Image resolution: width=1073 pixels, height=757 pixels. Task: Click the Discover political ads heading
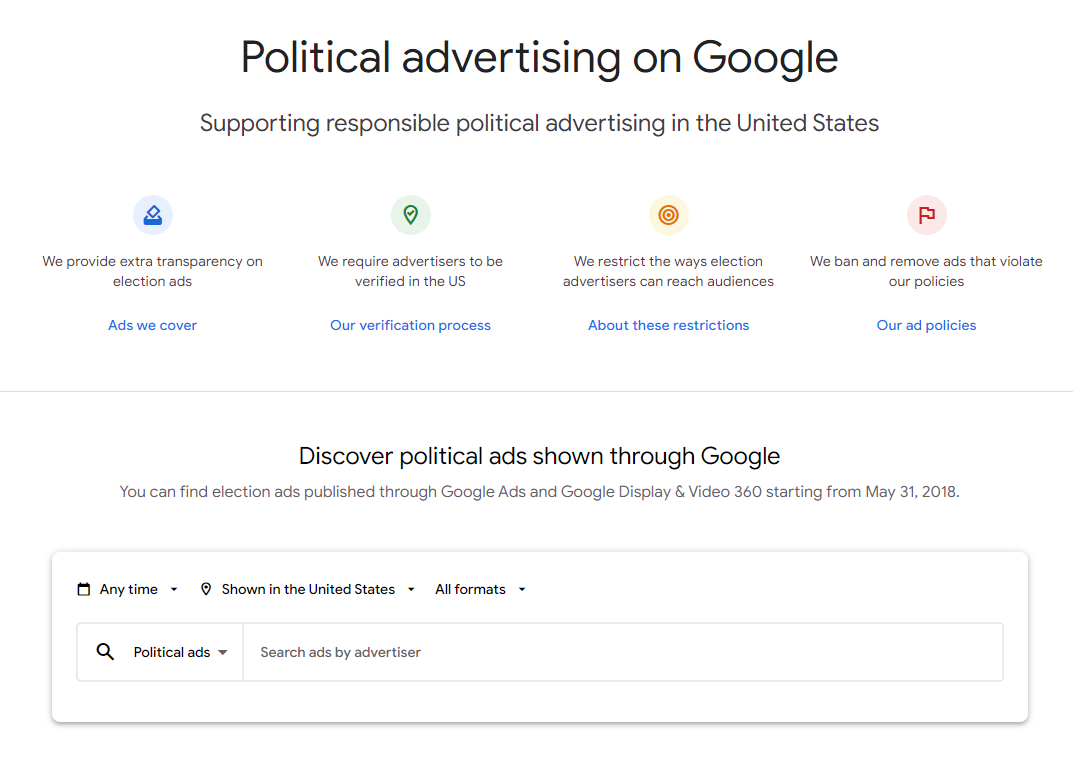[x=539, y=457]
